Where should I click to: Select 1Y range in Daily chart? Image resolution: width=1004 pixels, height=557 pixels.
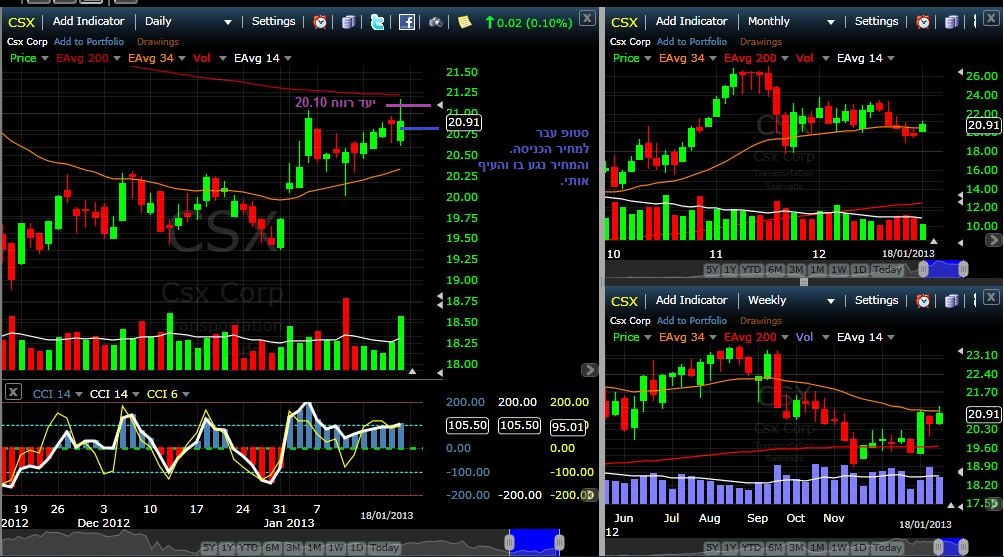(227, 548)
